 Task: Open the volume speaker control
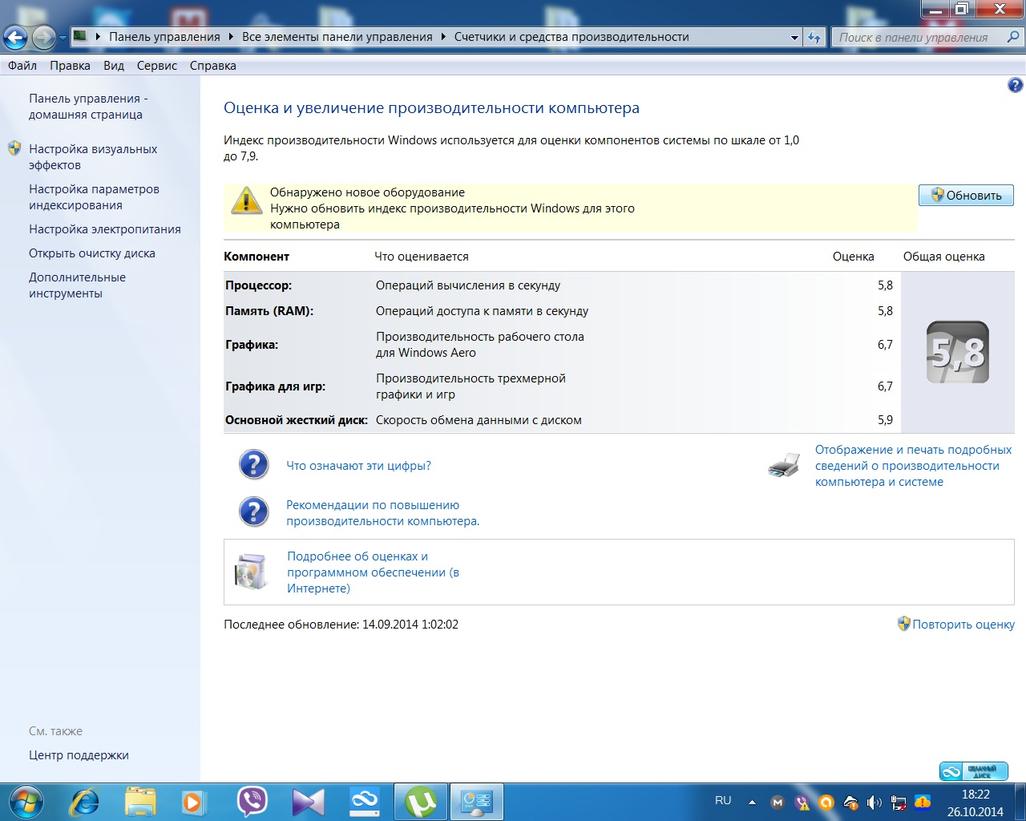(874, 802)
